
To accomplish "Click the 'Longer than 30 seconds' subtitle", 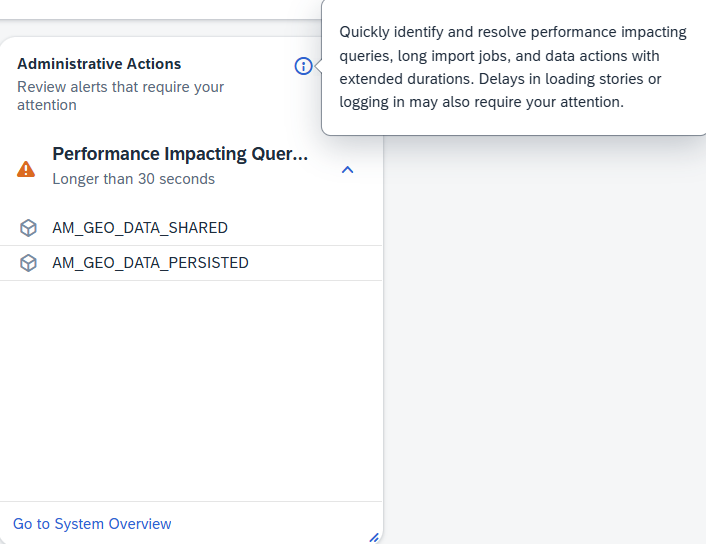I will click(x=133, y=179).
